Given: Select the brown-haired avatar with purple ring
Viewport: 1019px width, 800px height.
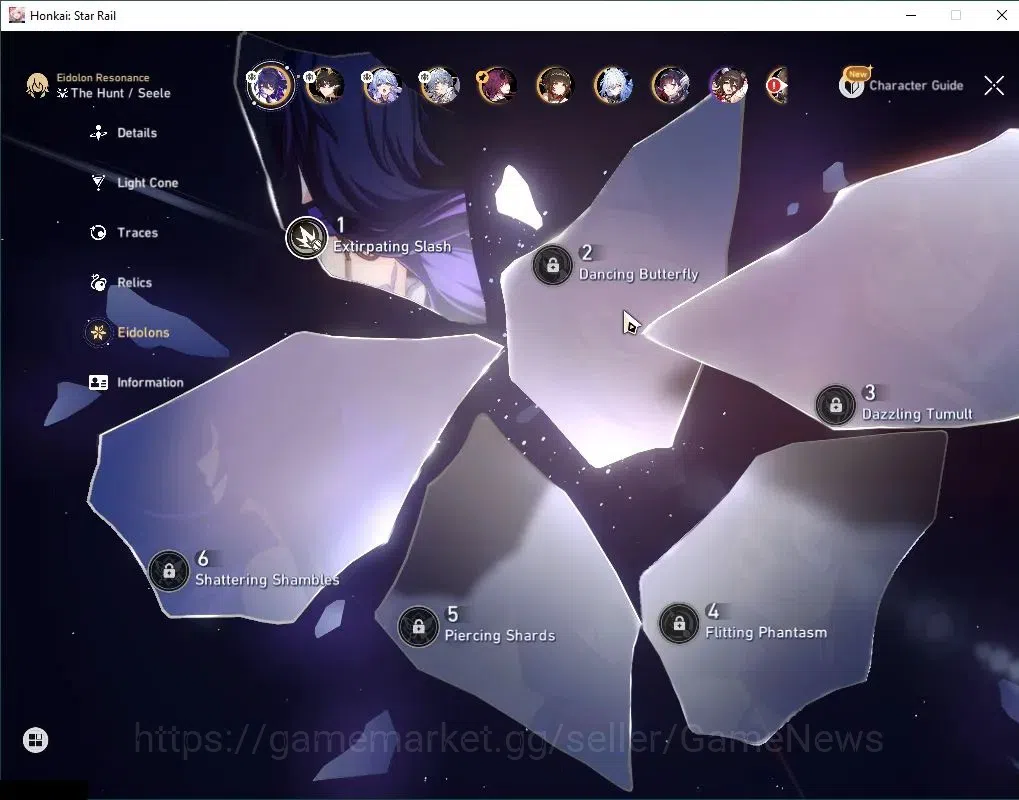Looking at the screenshot, I should click(729, 85).
